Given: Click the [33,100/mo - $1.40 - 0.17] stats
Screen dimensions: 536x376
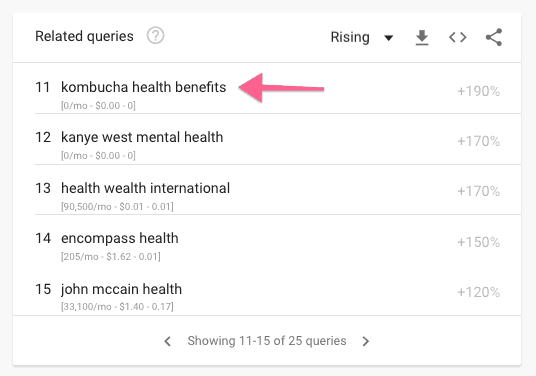Looking at the screenshot, I should point(117,306).
